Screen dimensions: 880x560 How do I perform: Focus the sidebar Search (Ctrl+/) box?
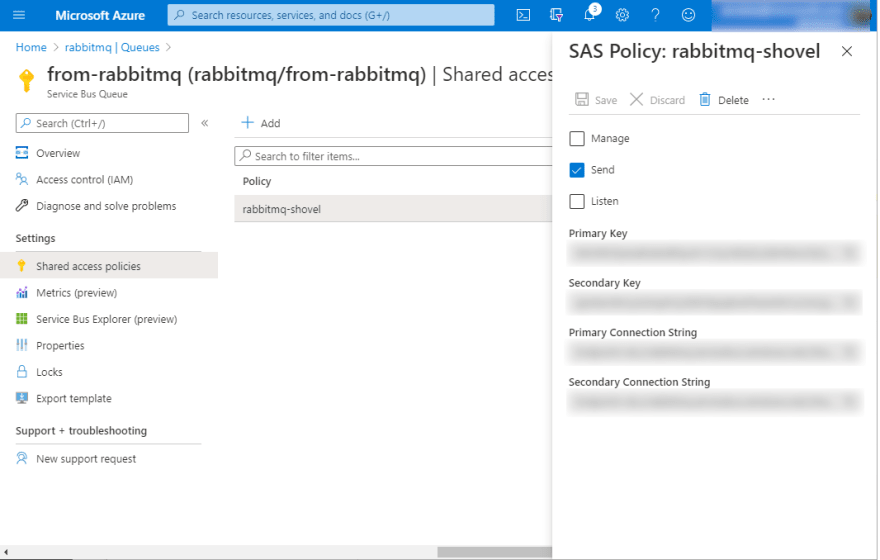pos(102,123)
